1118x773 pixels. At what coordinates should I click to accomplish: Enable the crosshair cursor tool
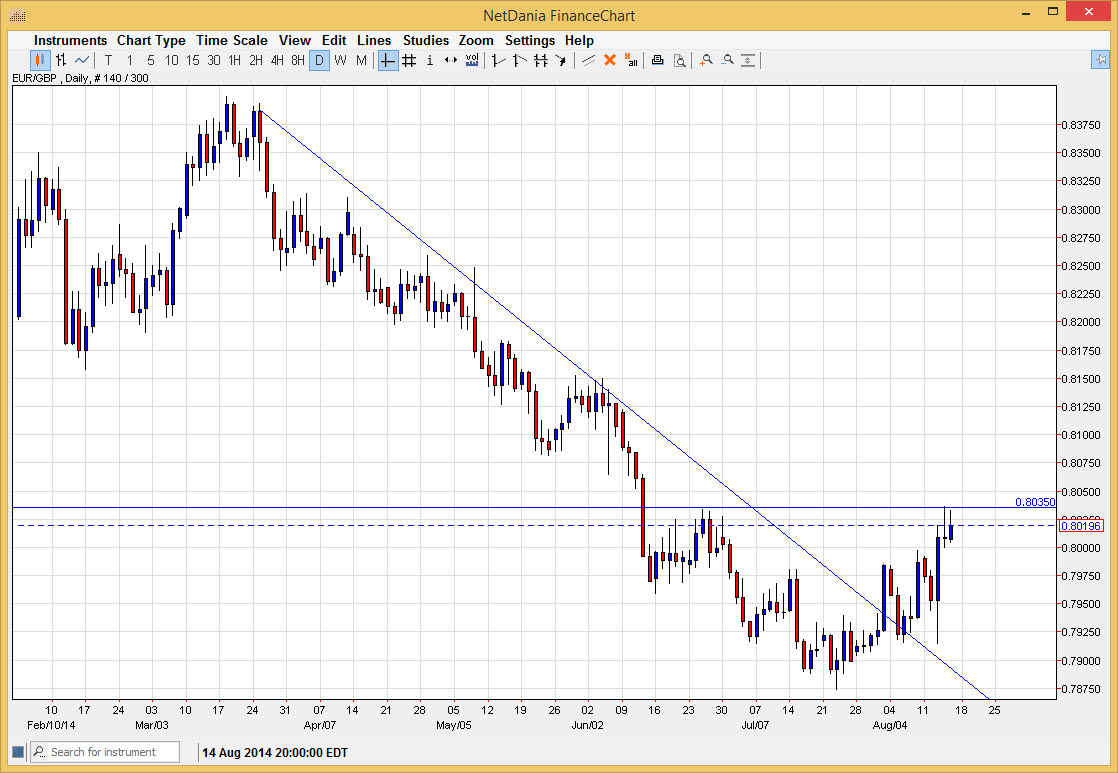(x=387, y=60)
